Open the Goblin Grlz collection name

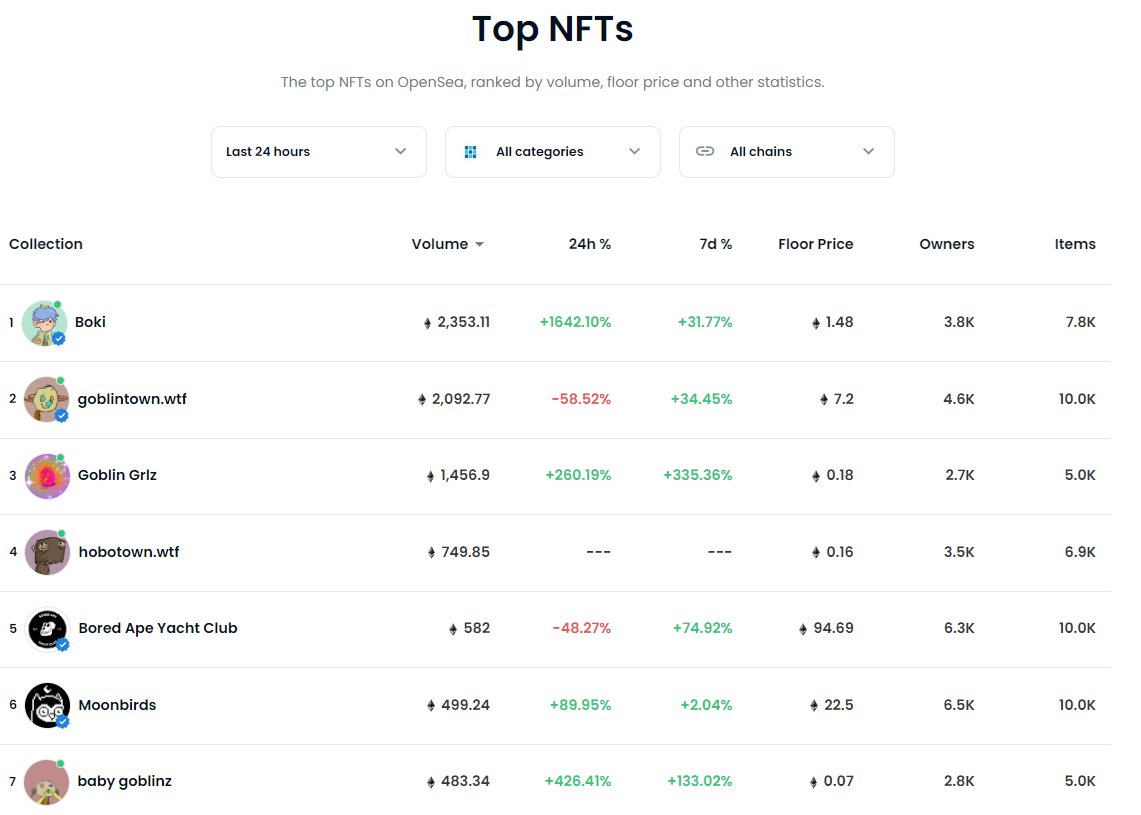117,474
